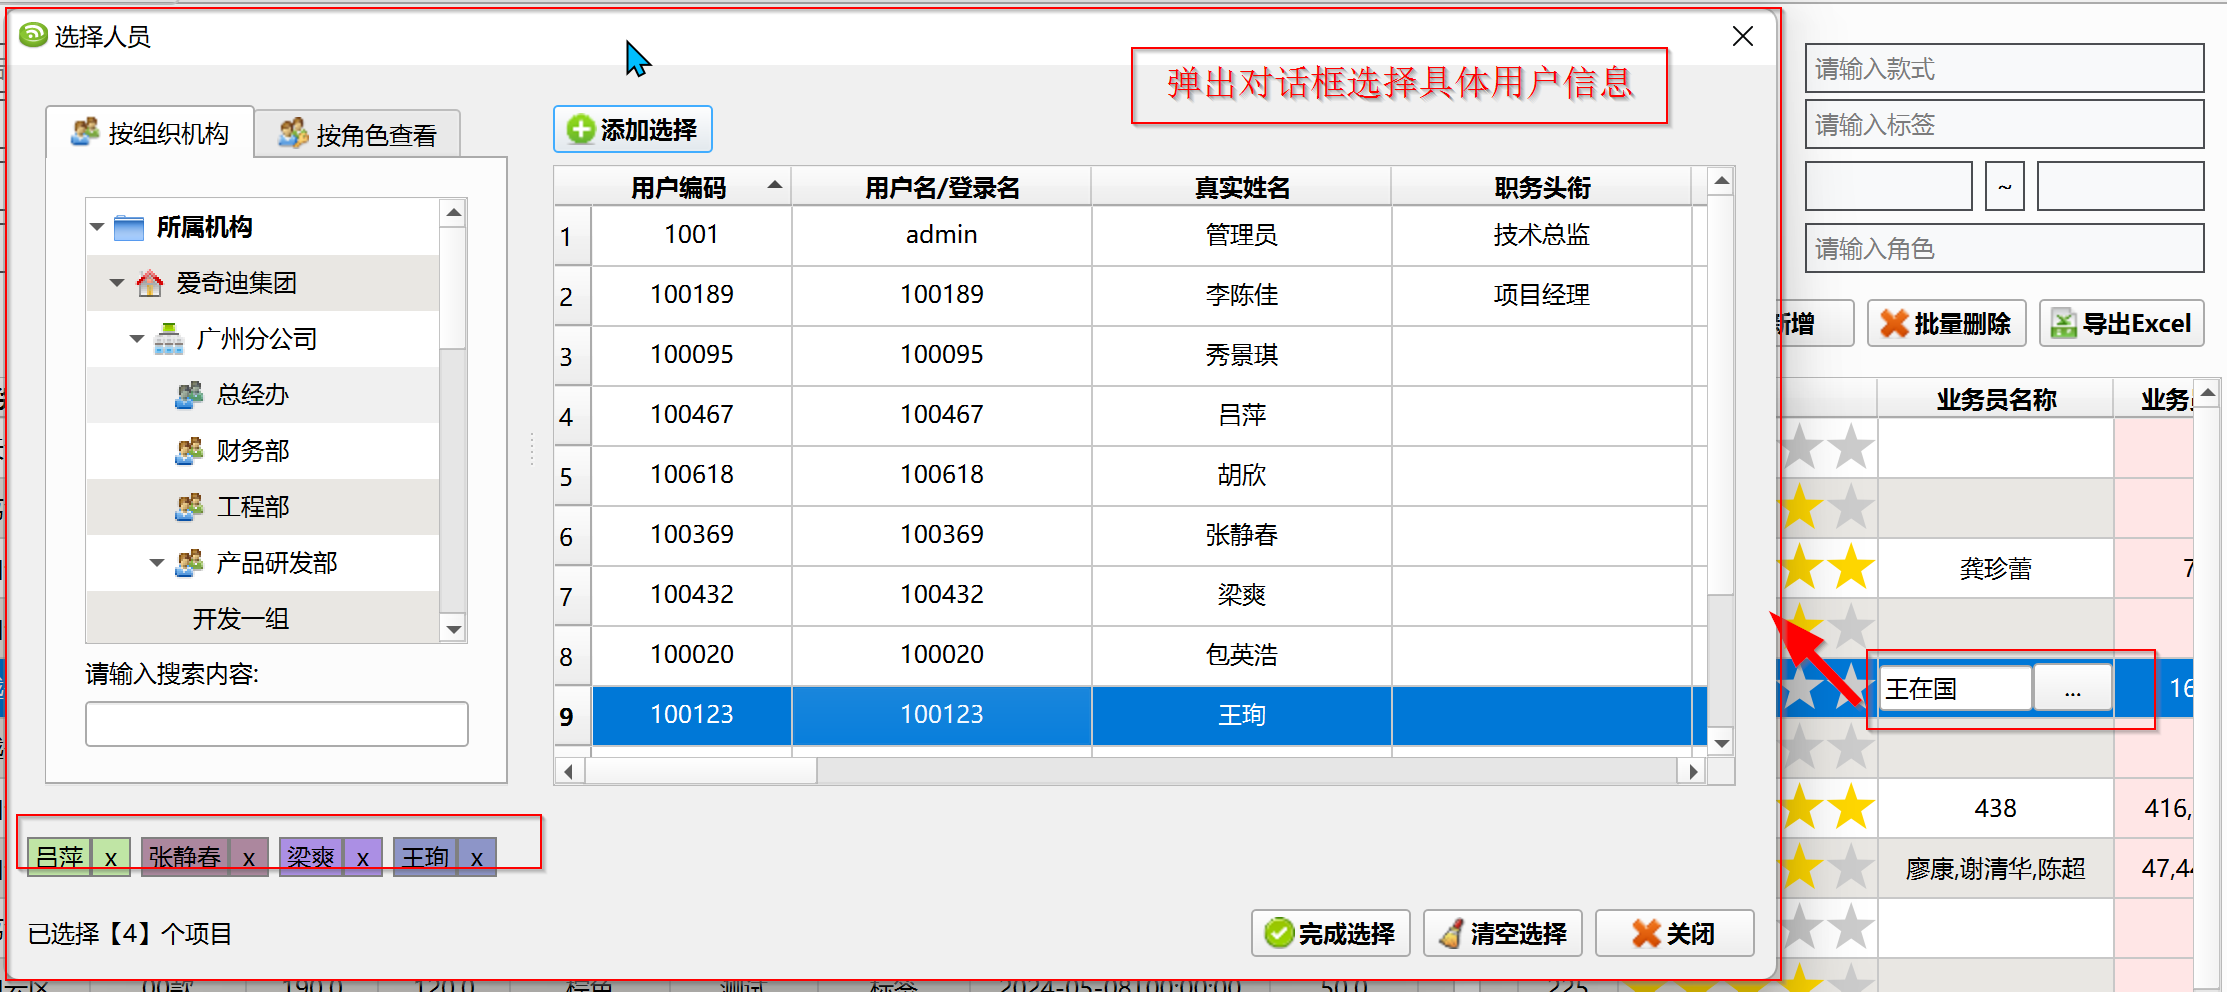Click the green check 完成选择 icon
Image resolution: width=2227 pixels, height=992 pixels.
tap(1278, 933)
